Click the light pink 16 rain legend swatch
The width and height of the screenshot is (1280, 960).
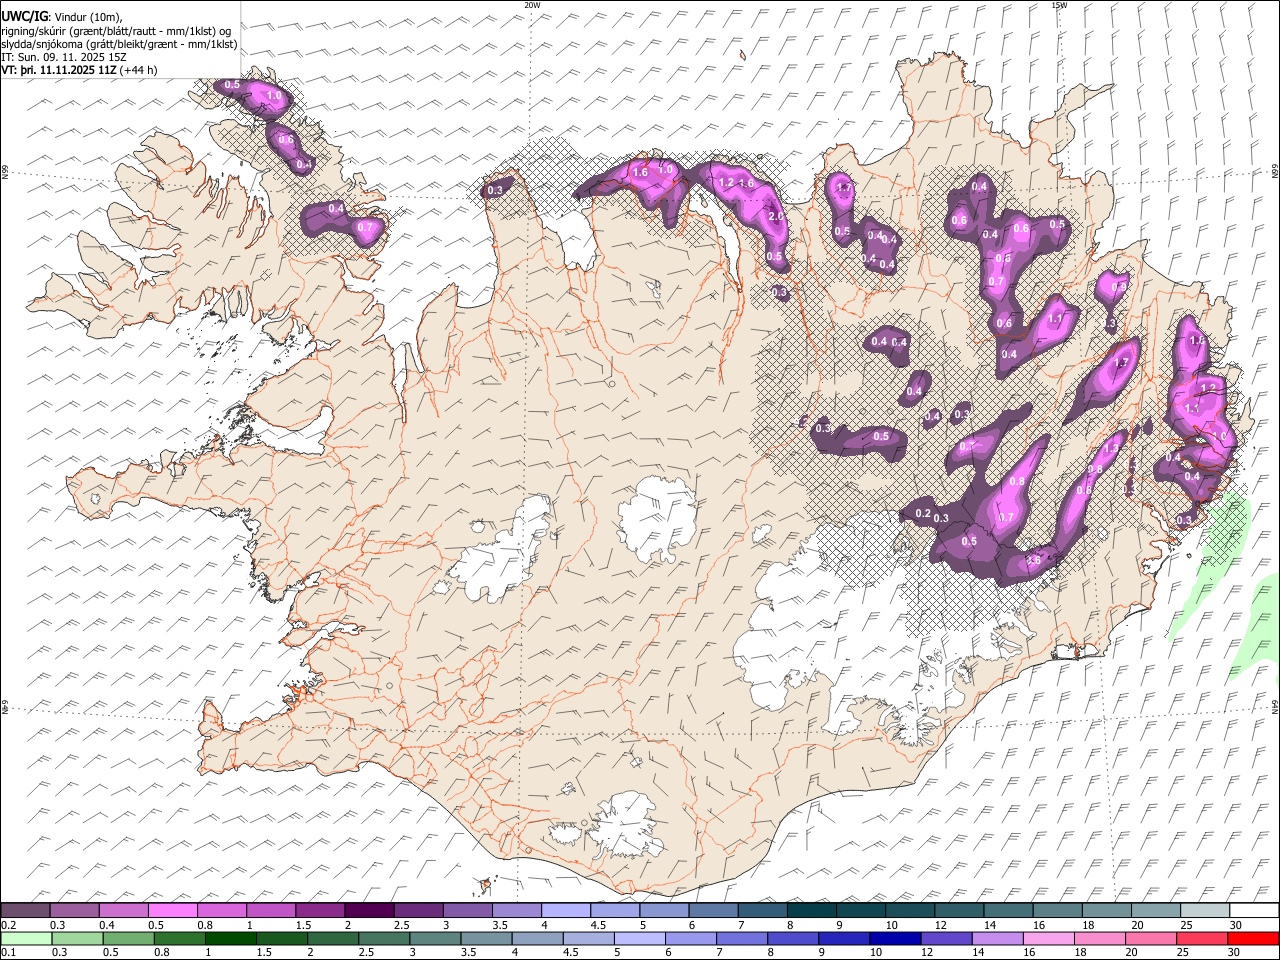point(1047,939)
